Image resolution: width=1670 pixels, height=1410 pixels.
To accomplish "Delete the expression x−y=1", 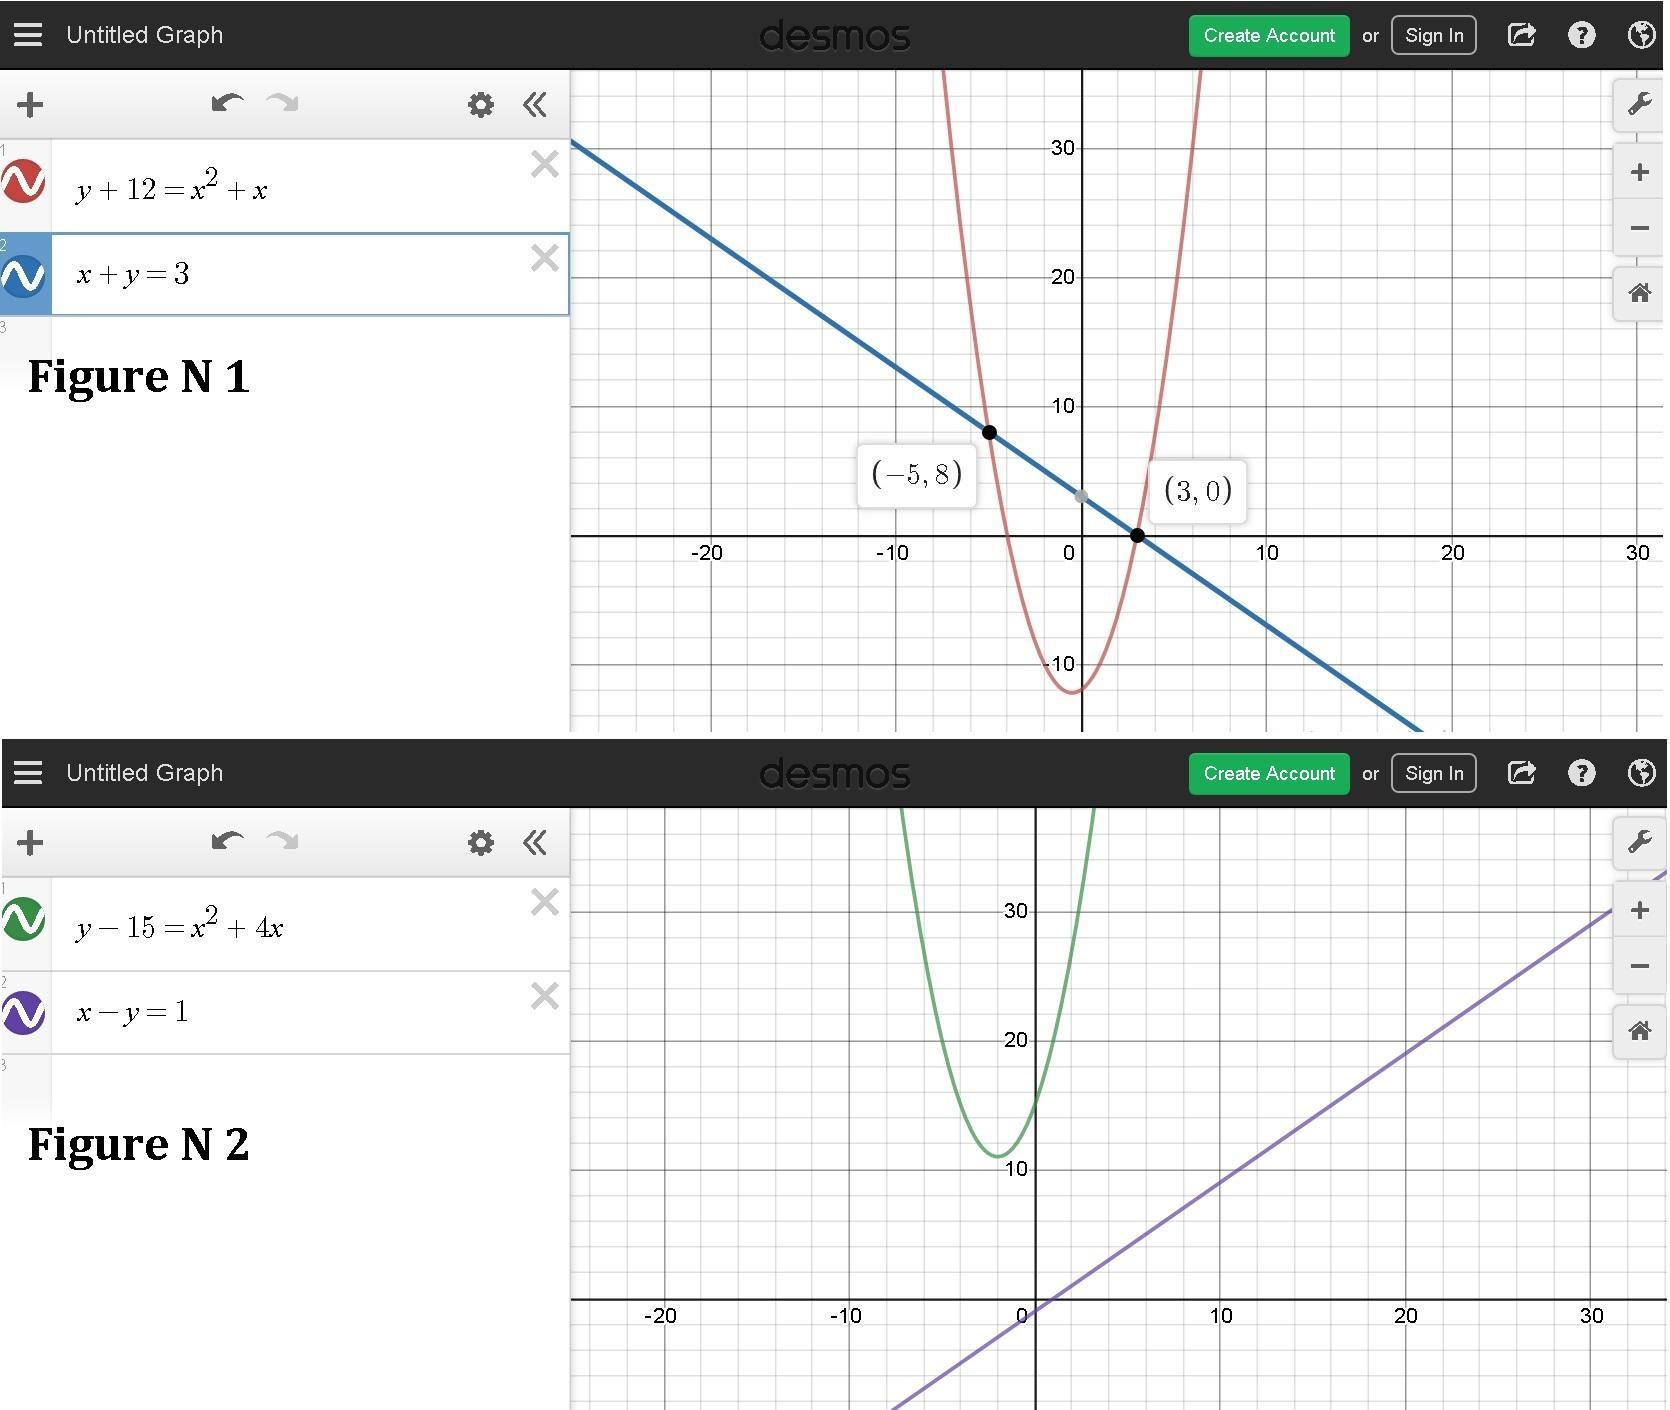I will pos(545,996).
